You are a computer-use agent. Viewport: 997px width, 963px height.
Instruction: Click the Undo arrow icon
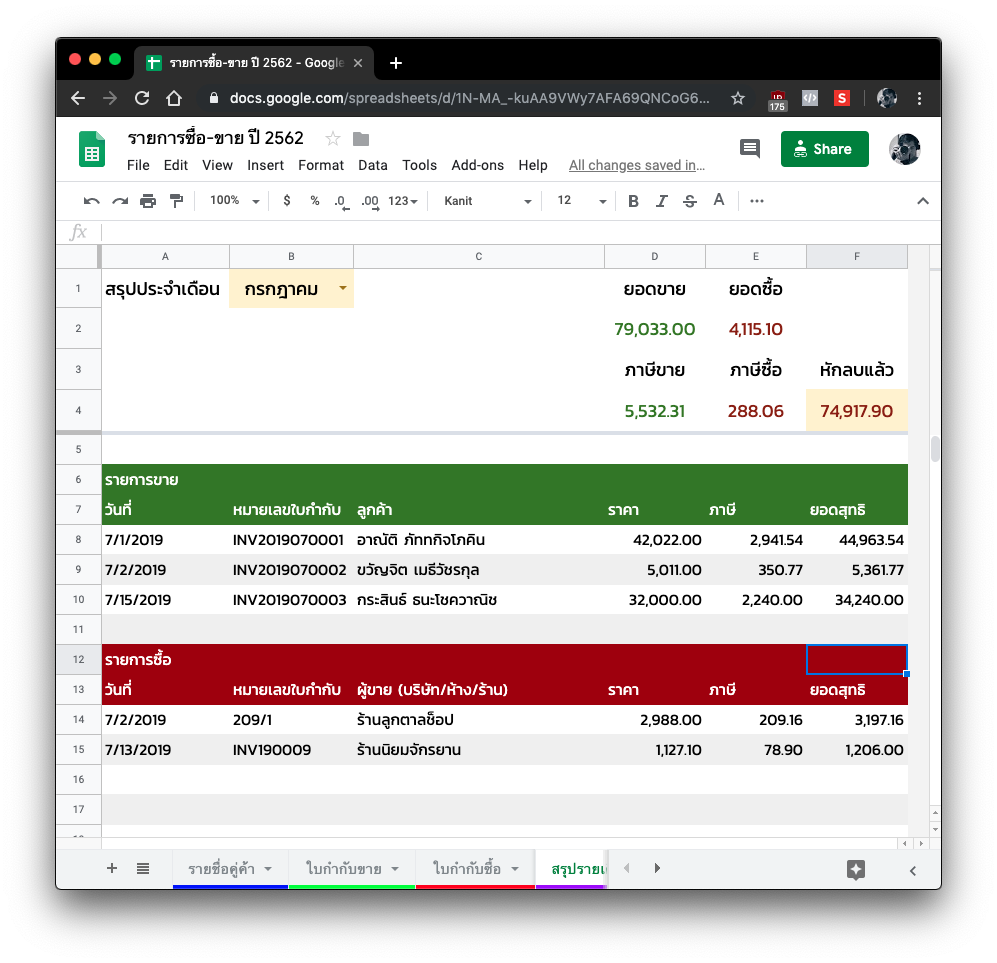(92, 201)
